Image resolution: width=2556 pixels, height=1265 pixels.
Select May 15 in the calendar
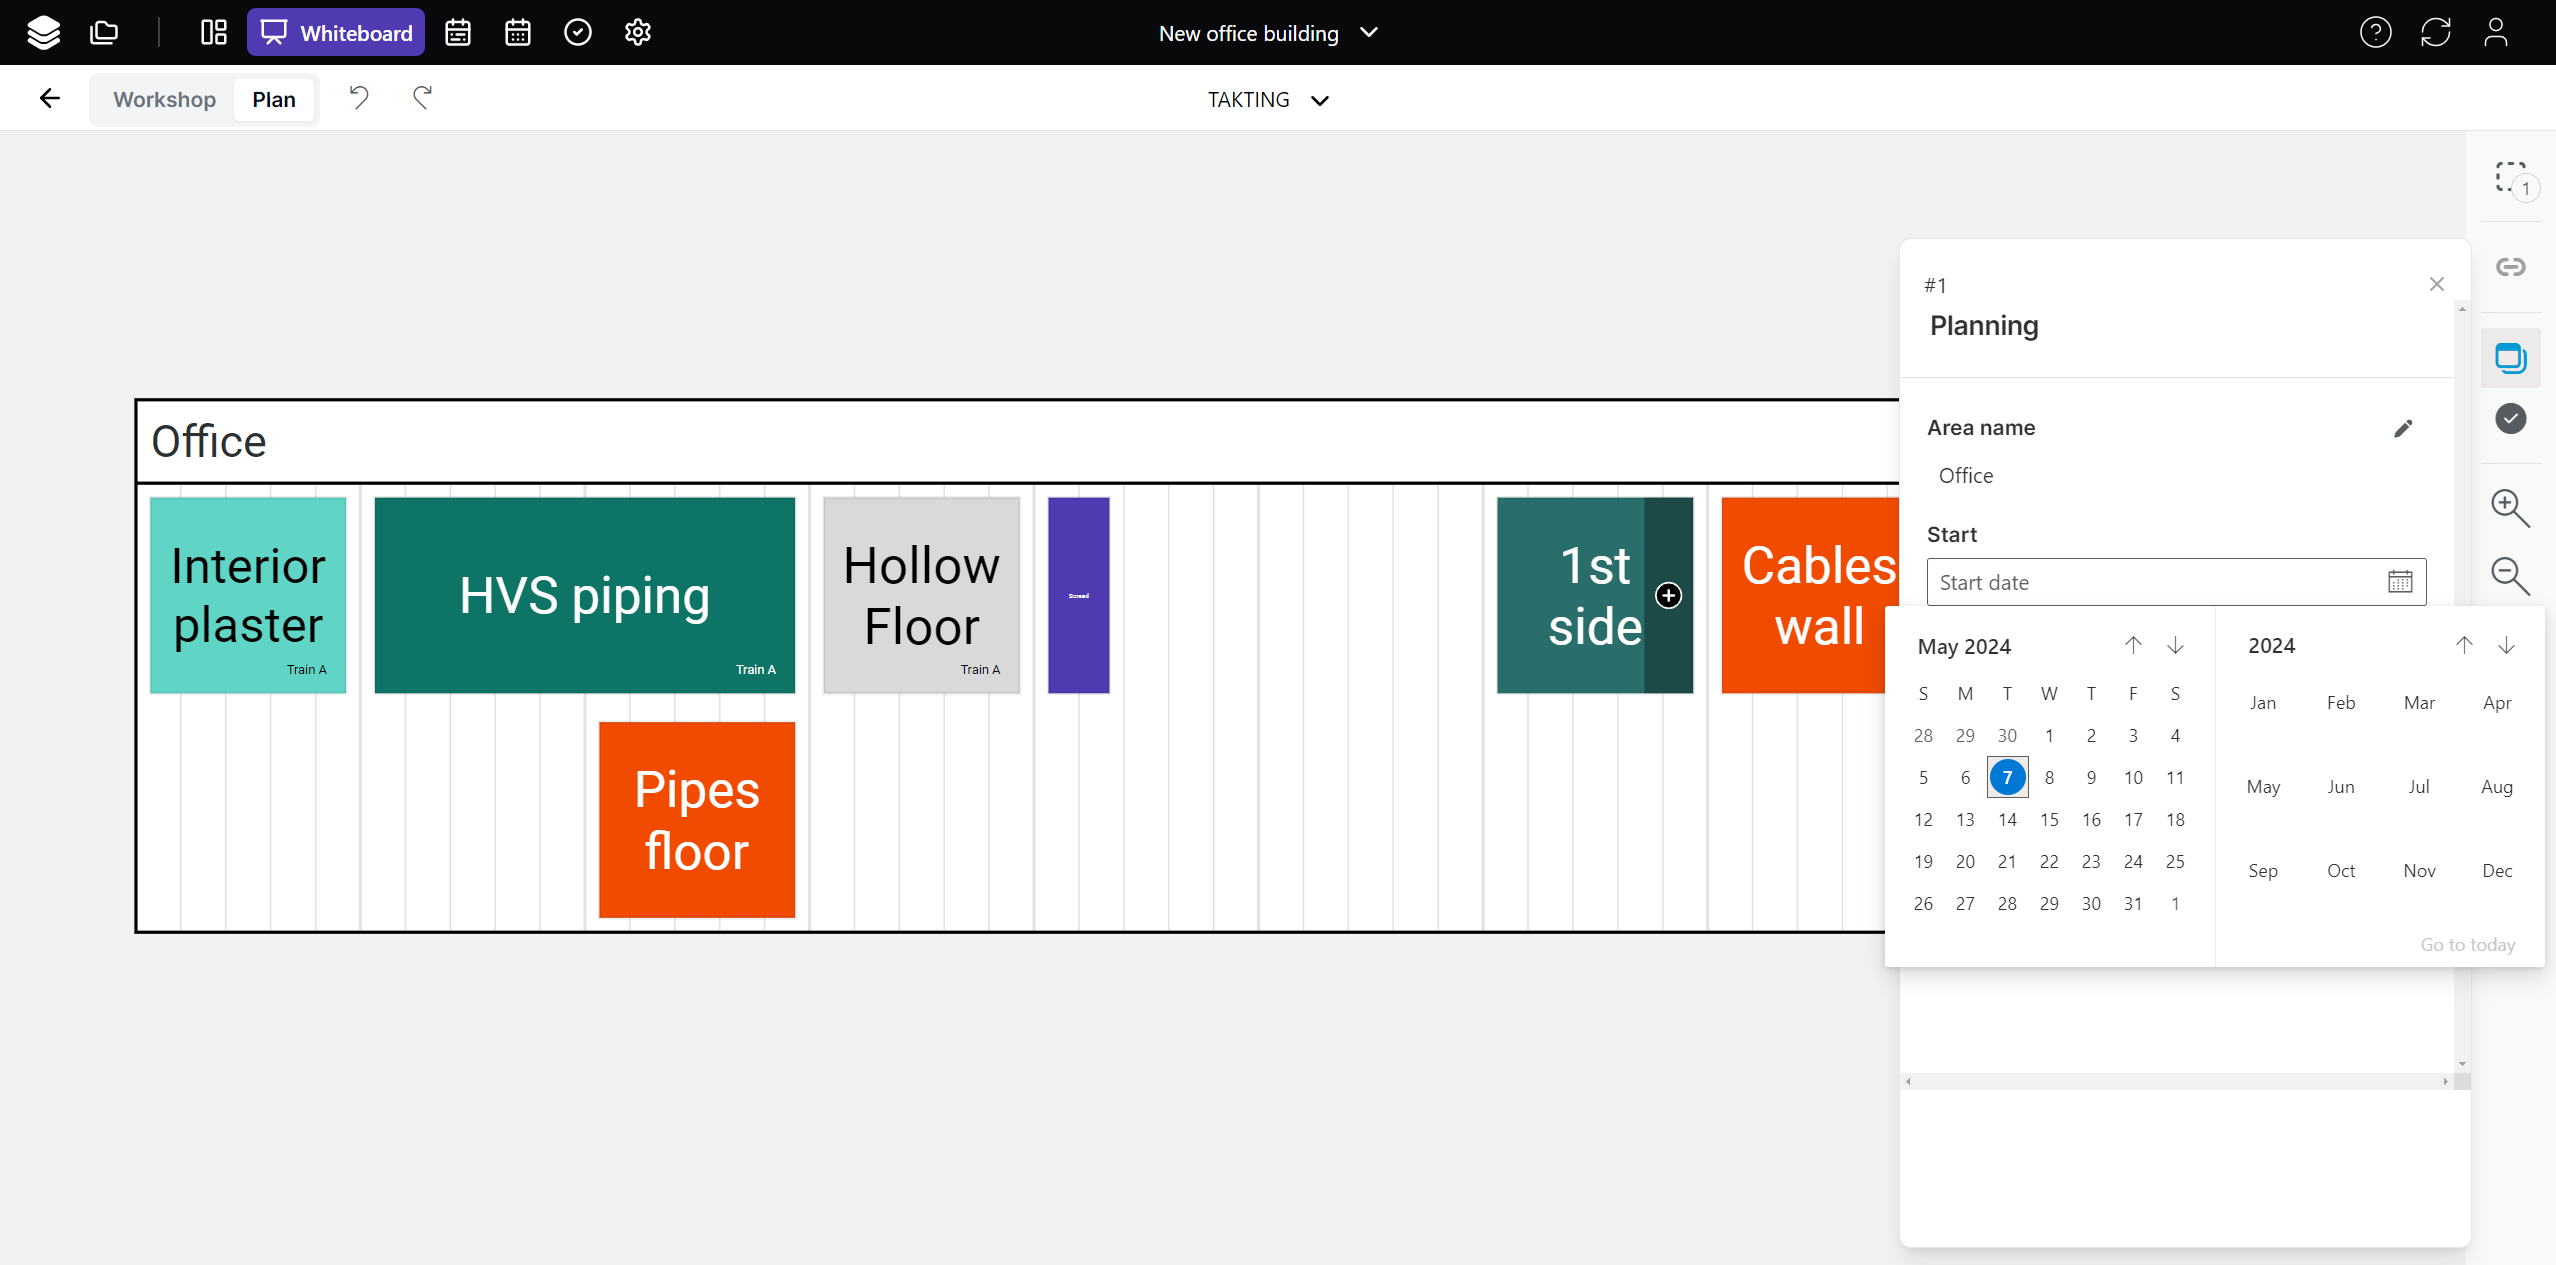2049,820
